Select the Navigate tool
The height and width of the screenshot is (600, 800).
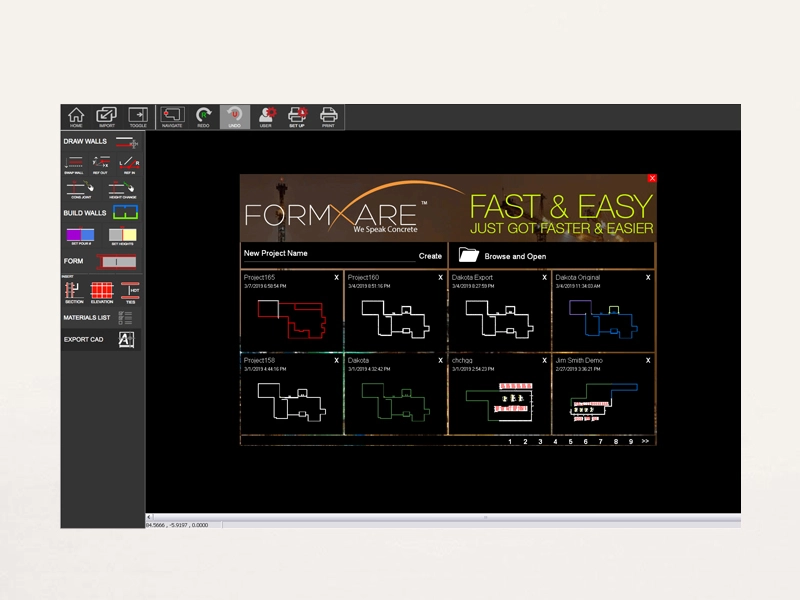pyautogui.click(x=172, y=117)
